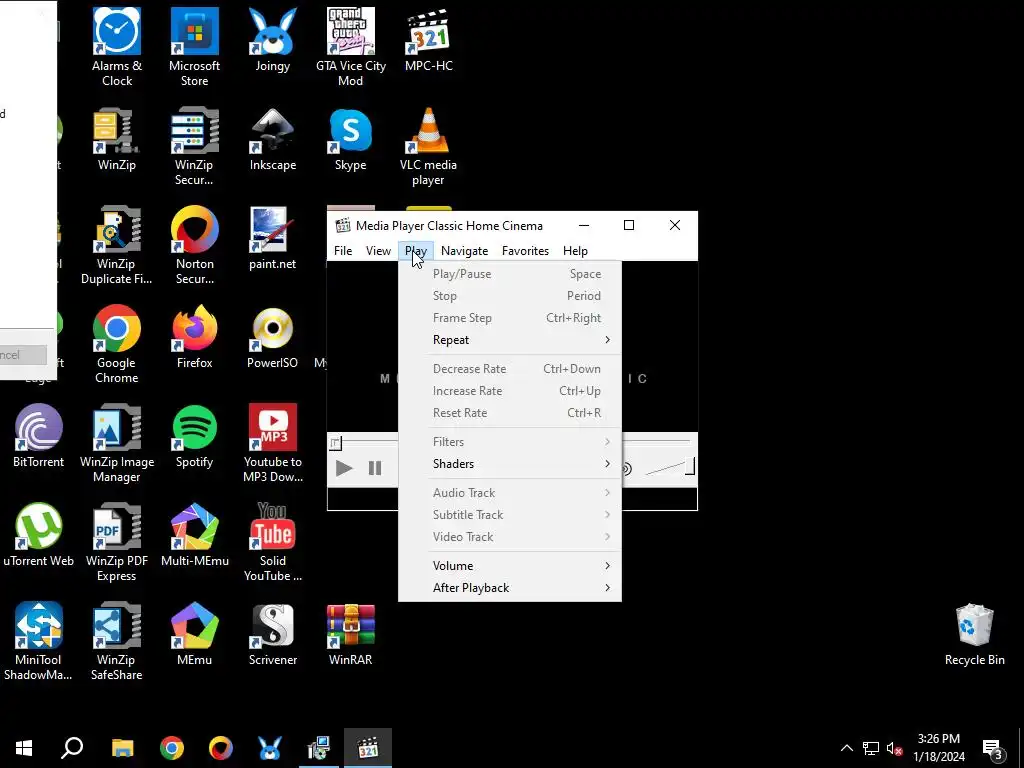Select Youtube to MP3 Dow... icon
The width and height of the screenshot is (1024, 768).
click(x=272, y=443)
